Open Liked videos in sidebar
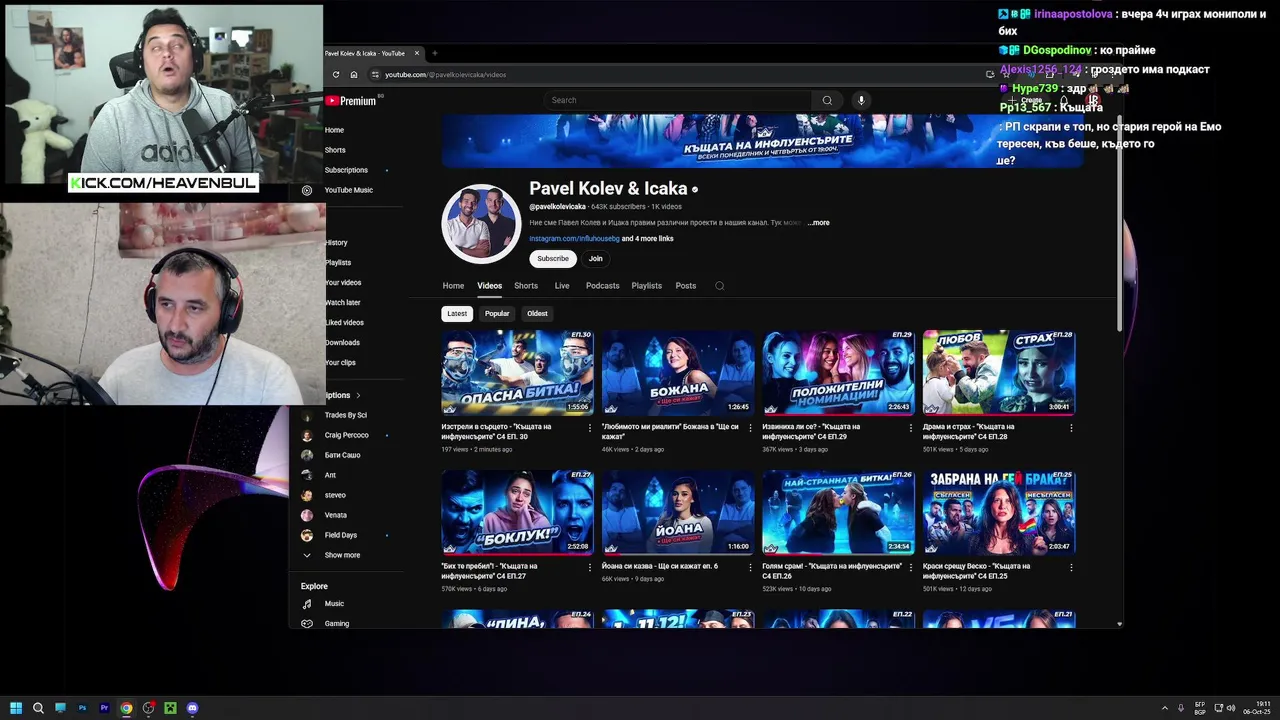This screenshot has width=1280, height=720. (345, 323)
